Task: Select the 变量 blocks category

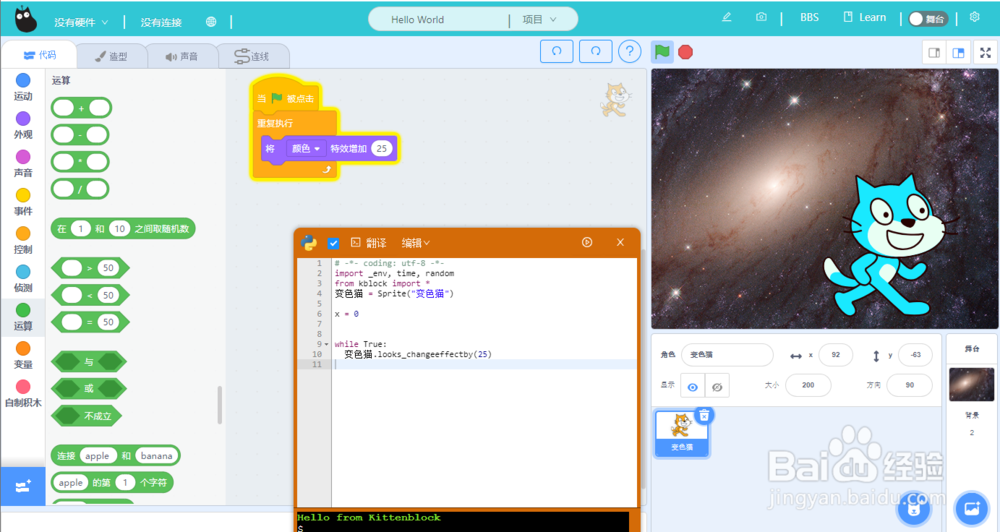Action: pos(23,355)
